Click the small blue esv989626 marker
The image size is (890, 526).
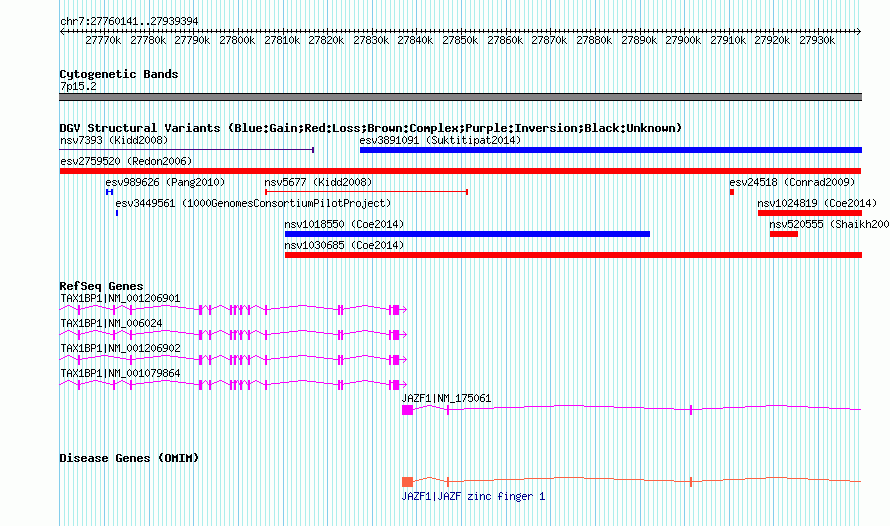point(110,192)
